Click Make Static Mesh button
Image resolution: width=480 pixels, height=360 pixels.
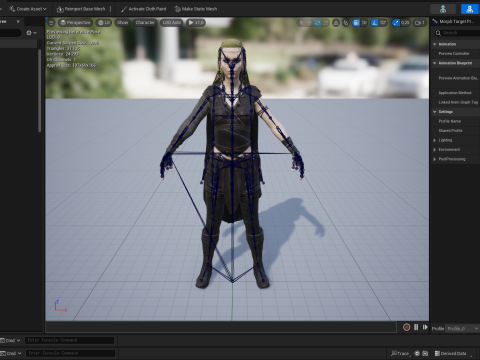pos(196,9)
